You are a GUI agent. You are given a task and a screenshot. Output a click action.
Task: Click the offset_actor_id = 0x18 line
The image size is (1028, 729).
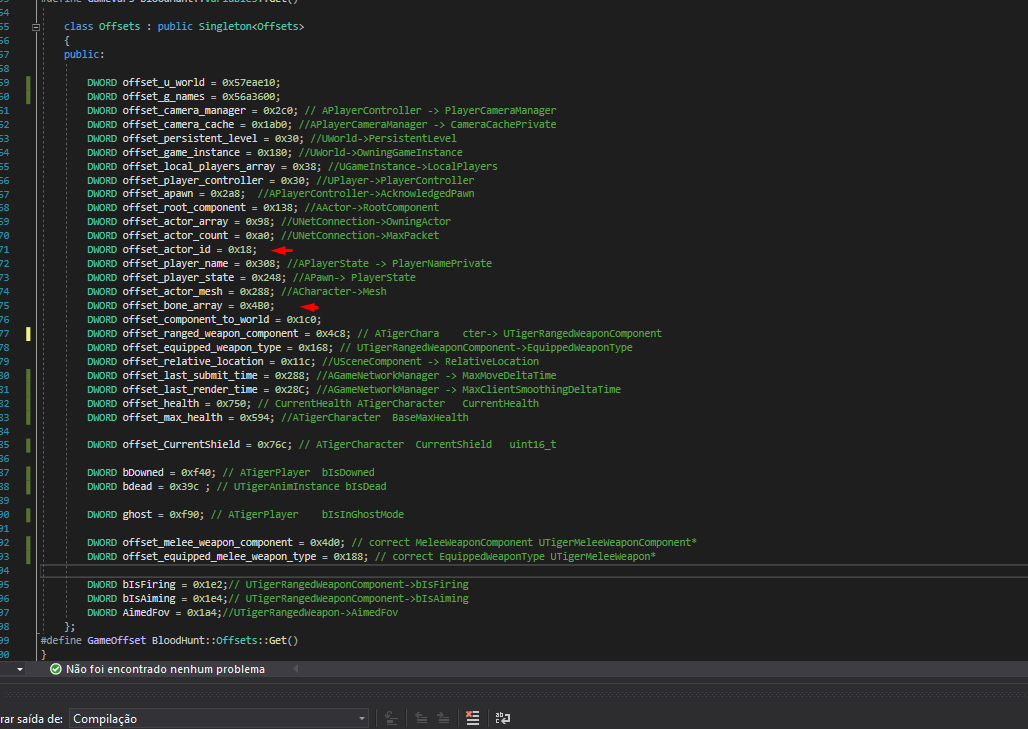coord(172,250)
